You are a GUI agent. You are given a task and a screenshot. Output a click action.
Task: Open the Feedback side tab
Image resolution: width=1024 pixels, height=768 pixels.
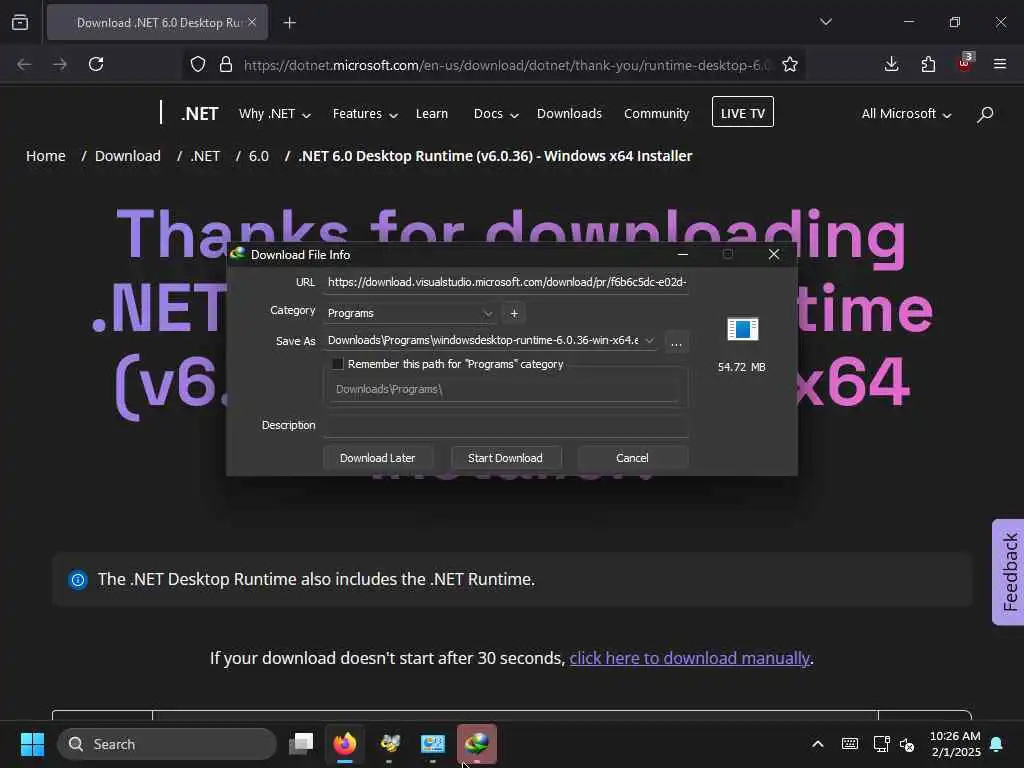point(1009,572)
